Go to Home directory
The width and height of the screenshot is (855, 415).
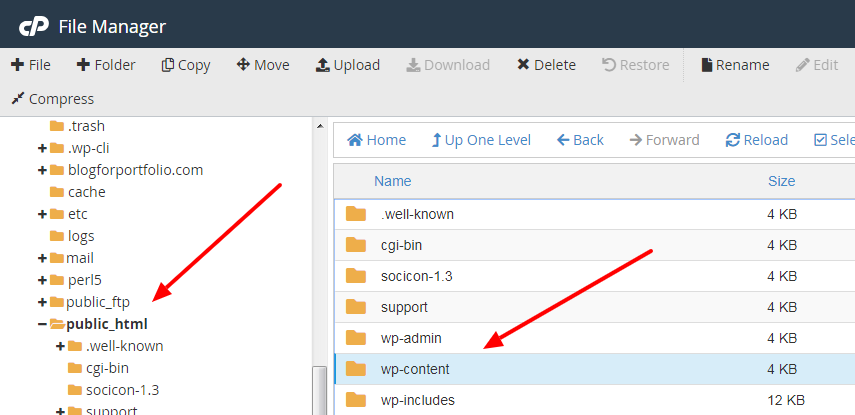376,140
